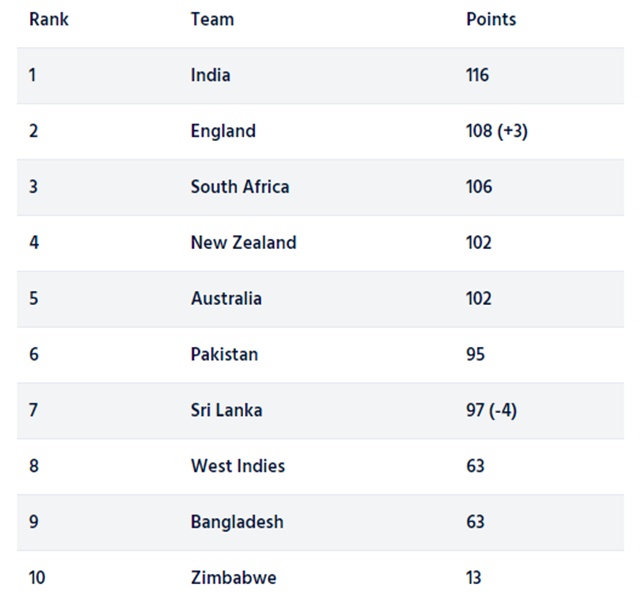
Task: Click the Points column header
Action: 491,19
